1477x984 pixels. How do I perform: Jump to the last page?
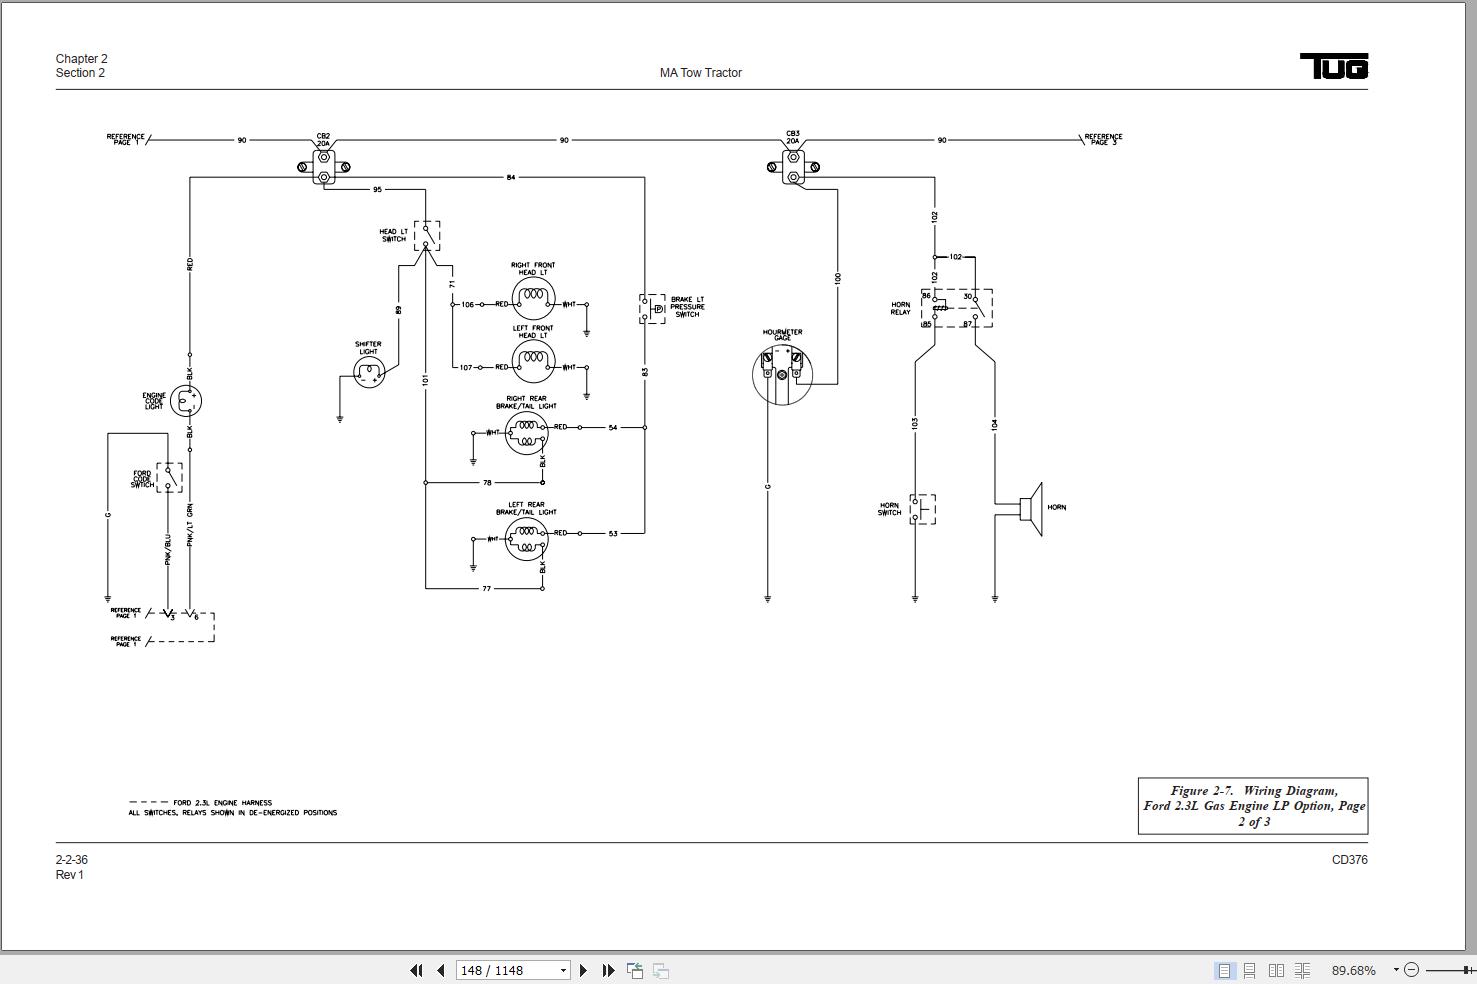pyautogui.click(x=608, y=970)
